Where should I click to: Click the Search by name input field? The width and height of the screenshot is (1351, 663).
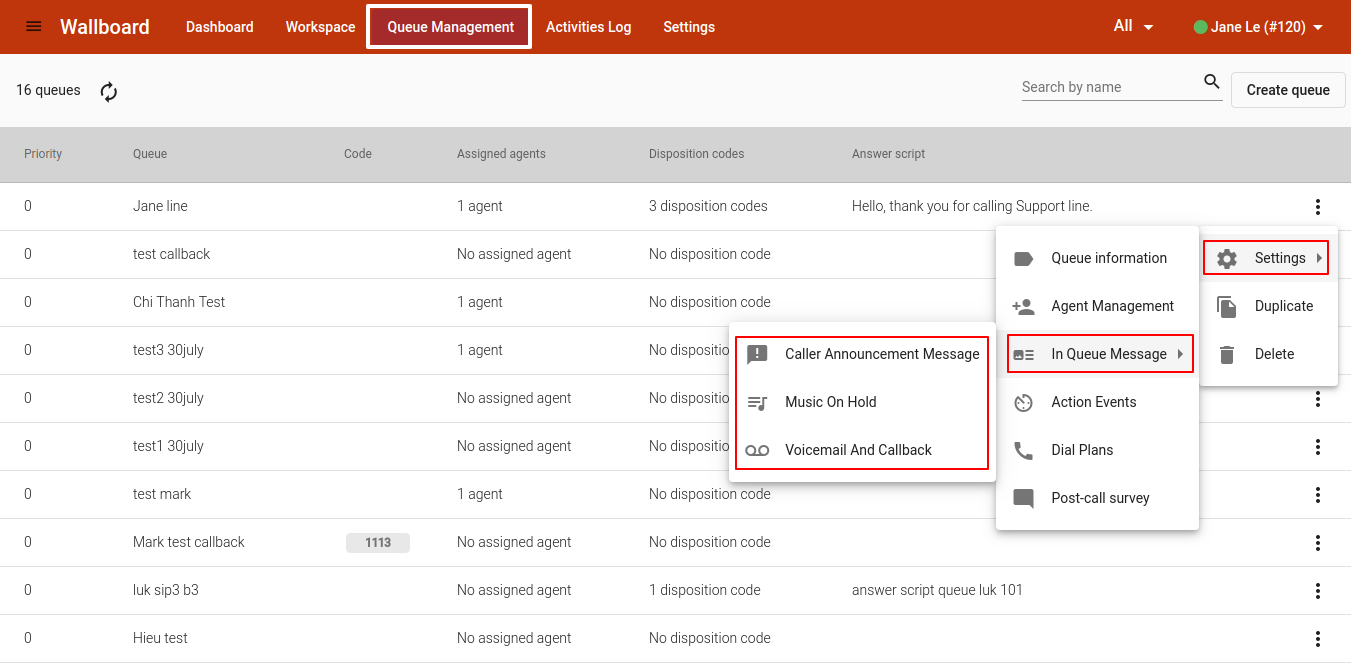coord(1110,86)
